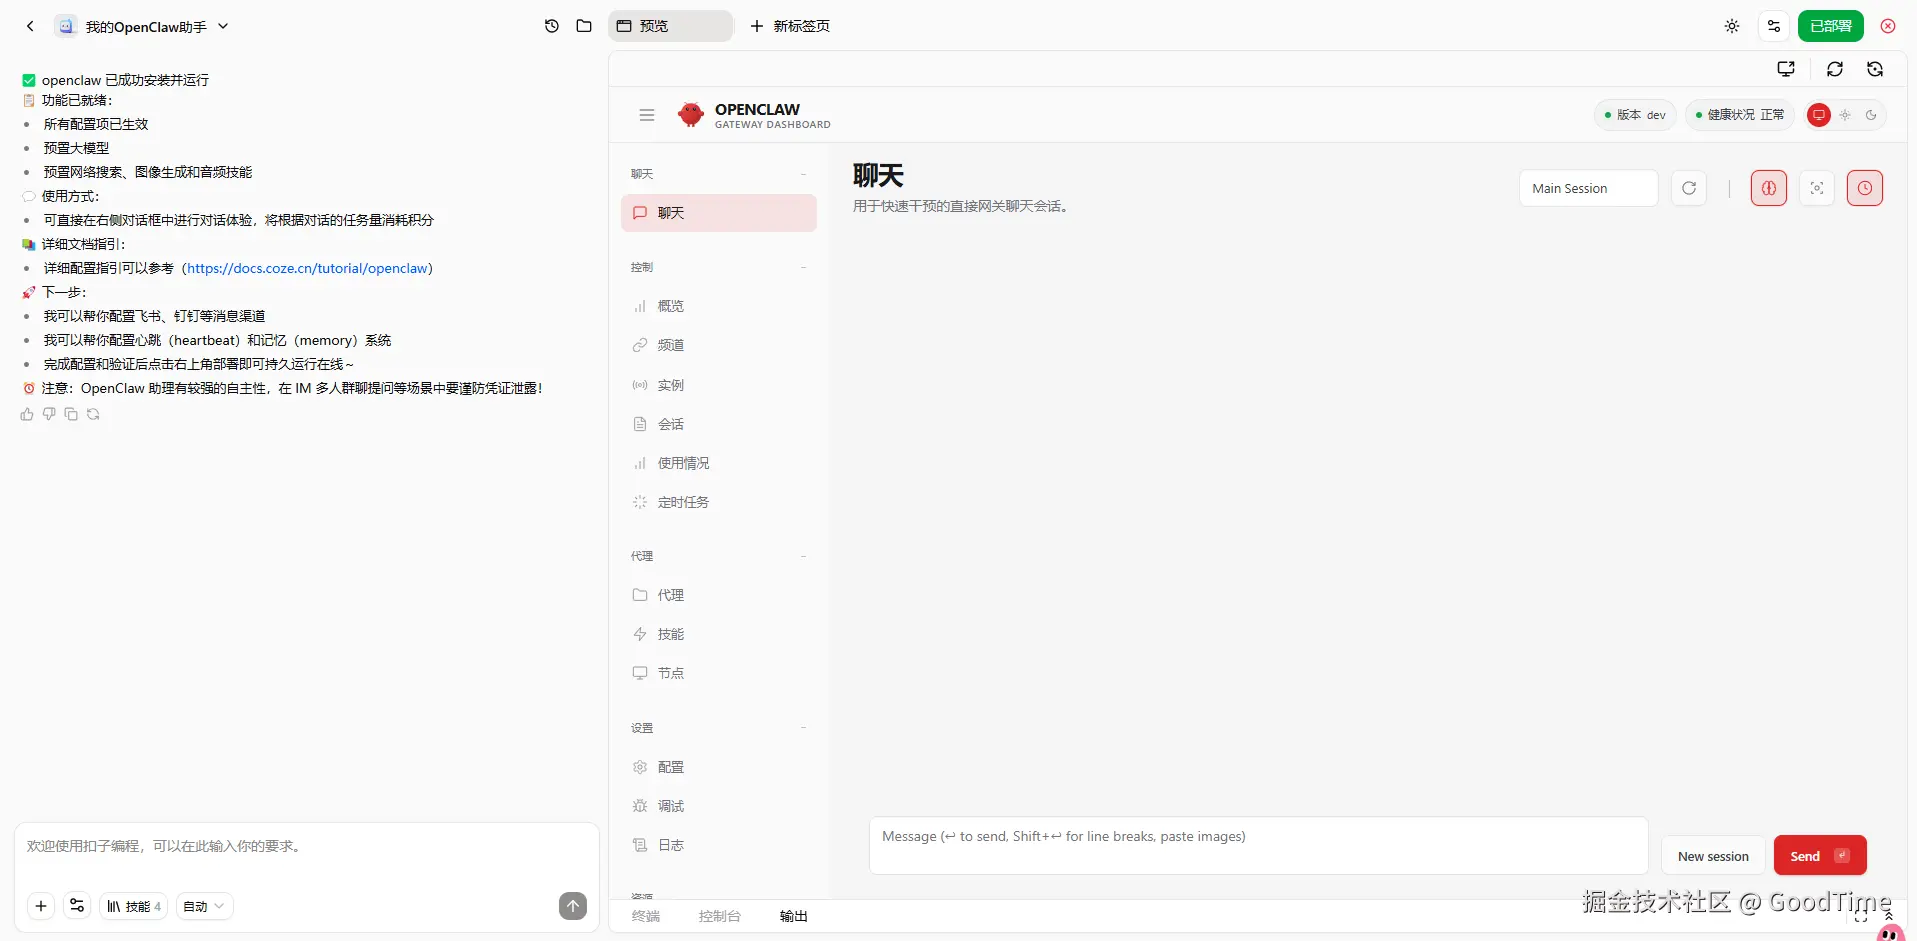Open 定时任务 in the sidebar
Viewport: 1917px width, 941px height.
[719, 502]
